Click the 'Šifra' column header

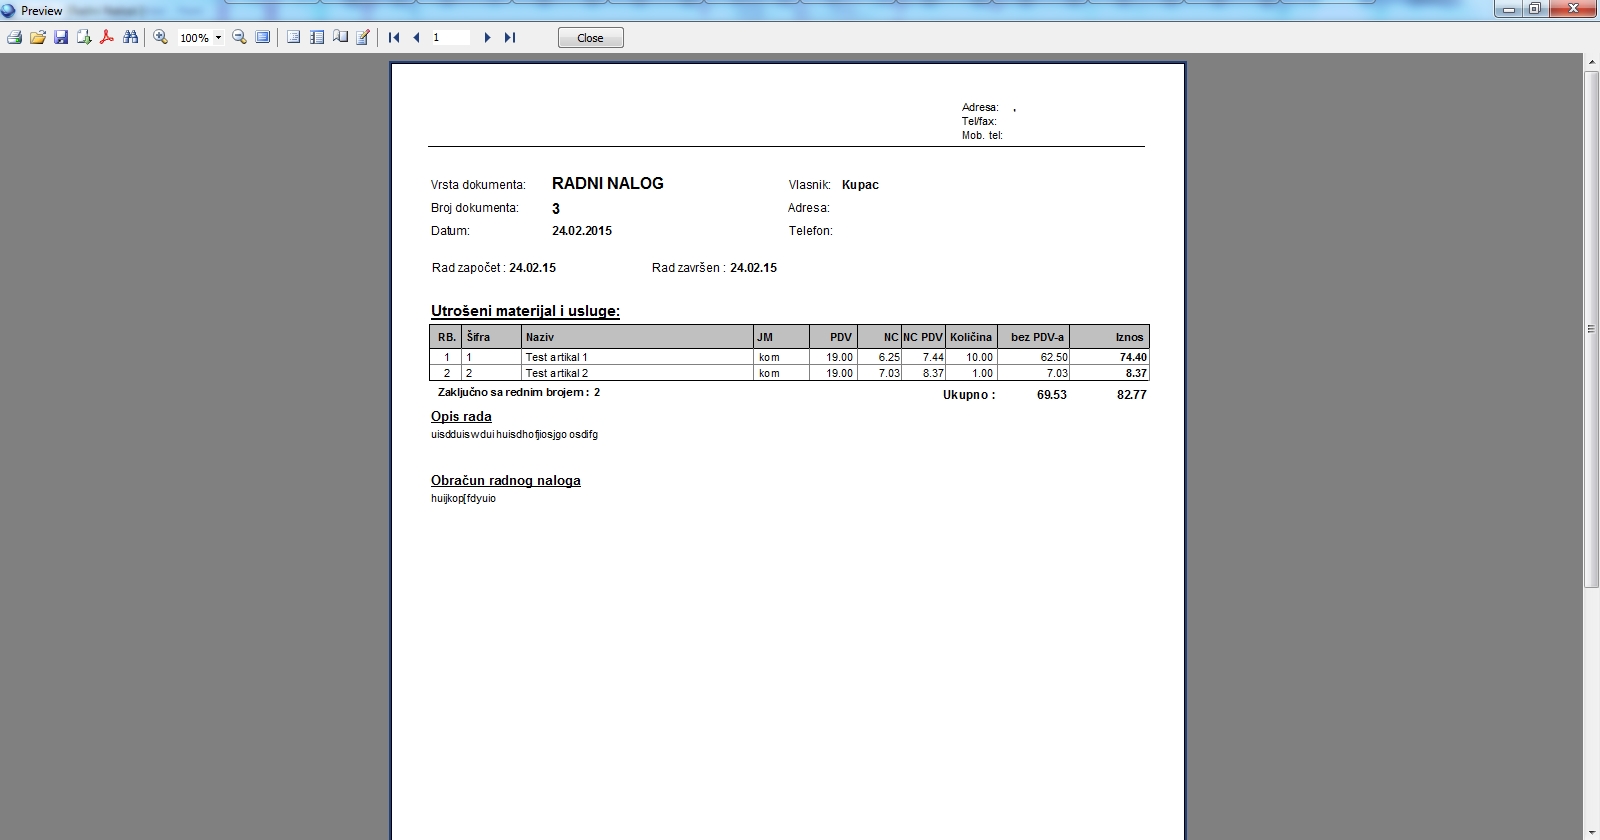492,337
